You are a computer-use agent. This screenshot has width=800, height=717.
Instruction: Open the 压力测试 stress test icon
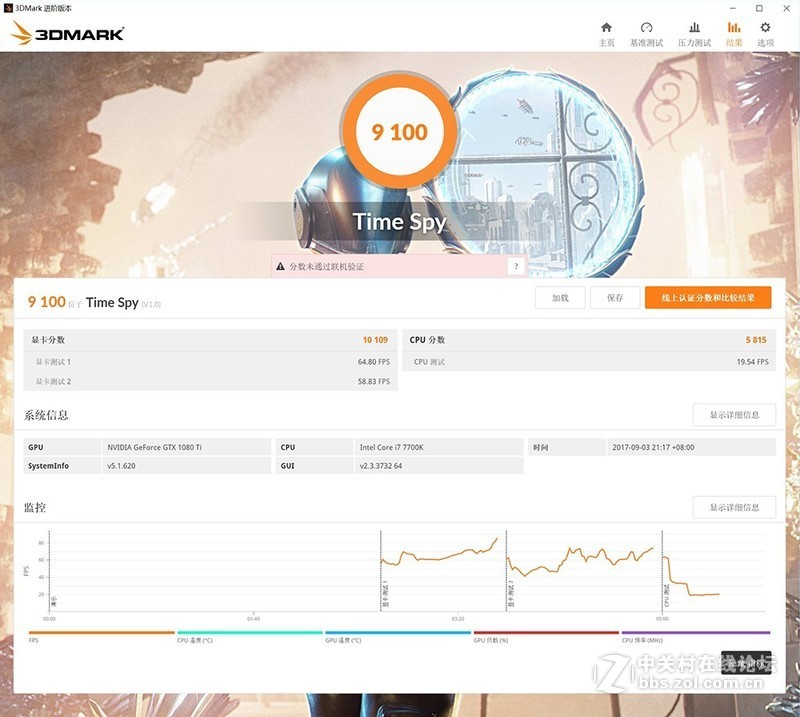pos(694,34)
